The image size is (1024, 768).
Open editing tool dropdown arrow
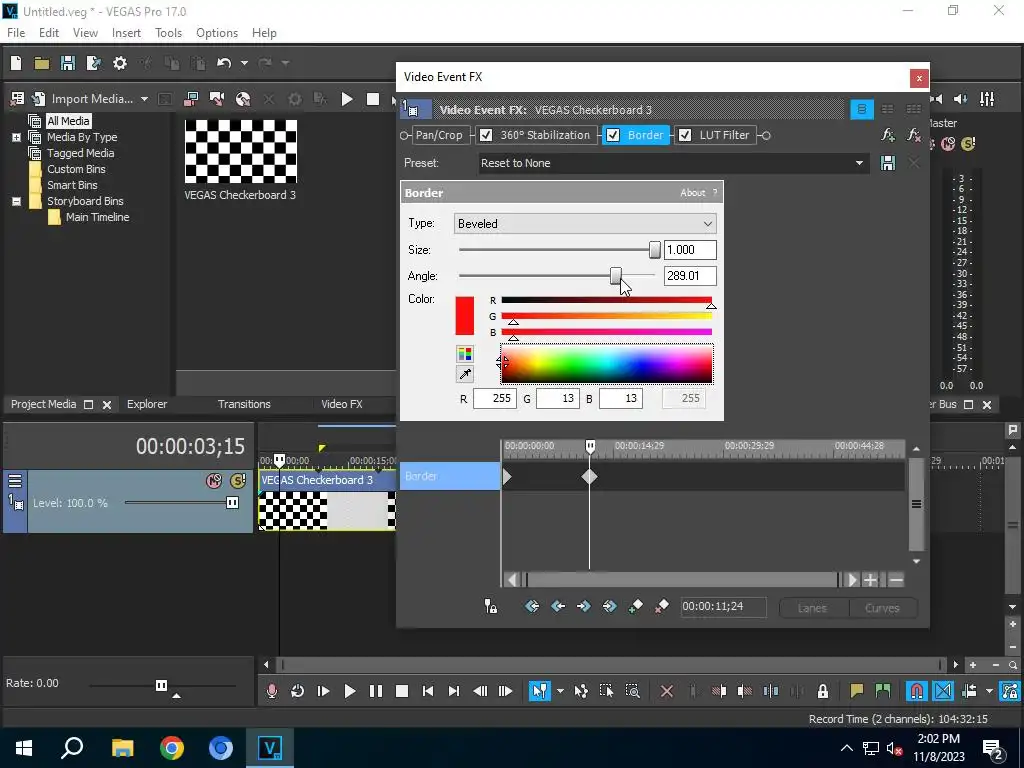click(x=560, y=691)
